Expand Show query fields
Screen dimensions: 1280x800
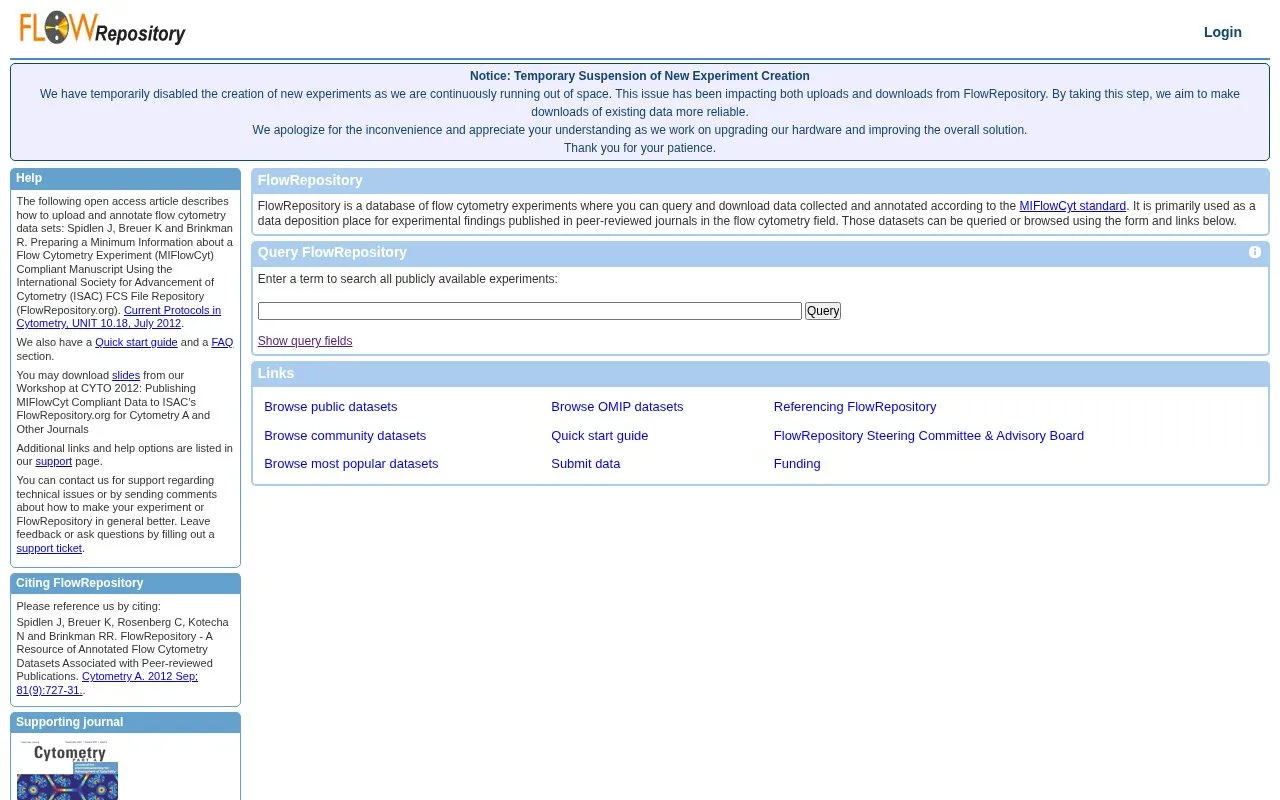(x=305, y=341)
